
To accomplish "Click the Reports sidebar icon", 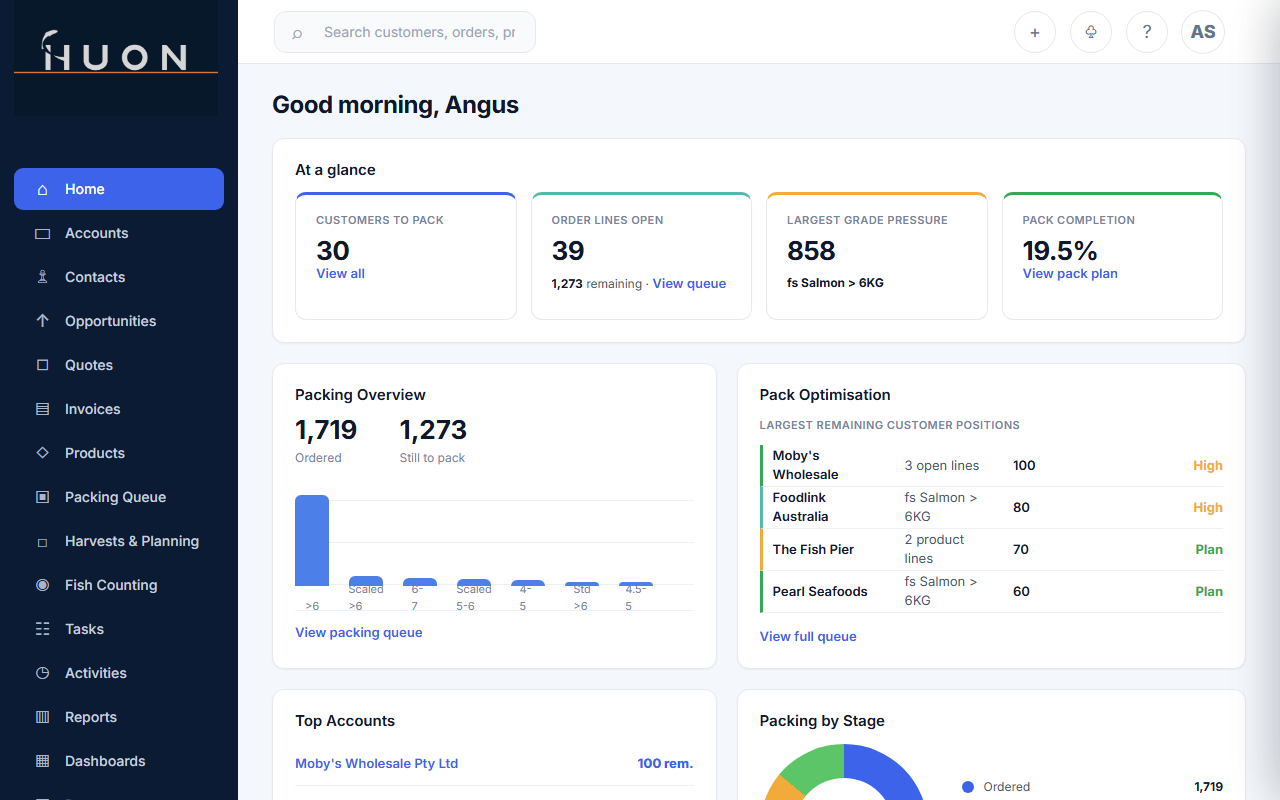I will tap(42, 717).
